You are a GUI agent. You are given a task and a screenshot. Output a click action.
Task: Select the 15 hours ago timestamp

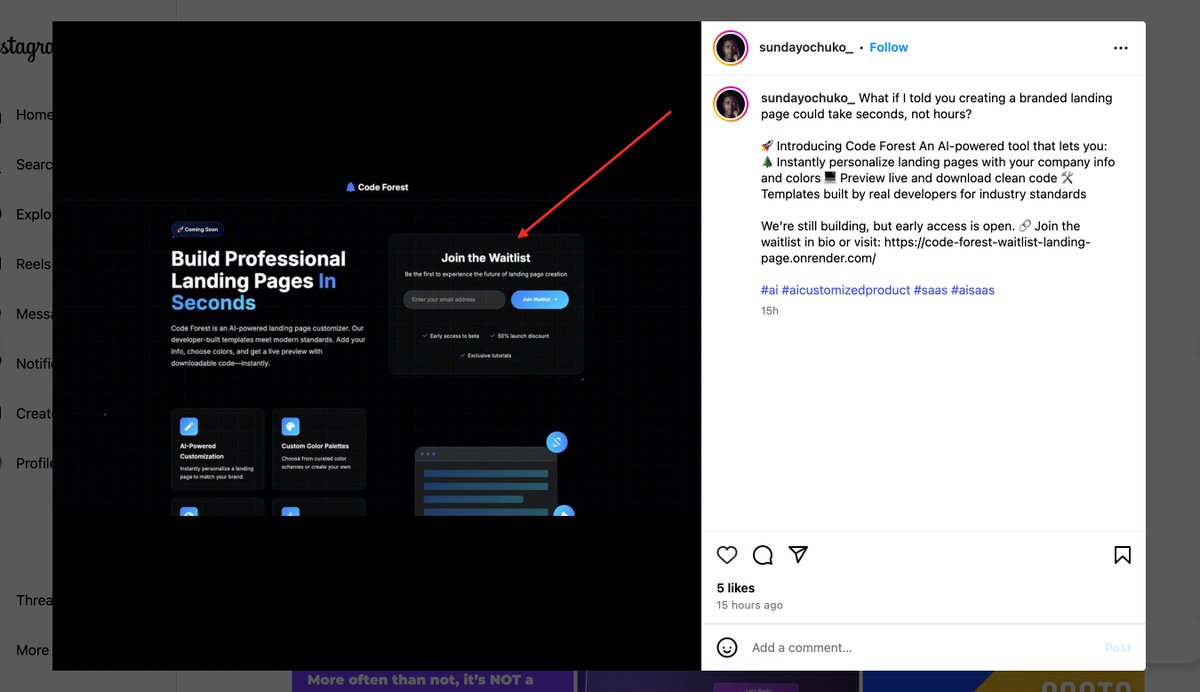[750, 605]
